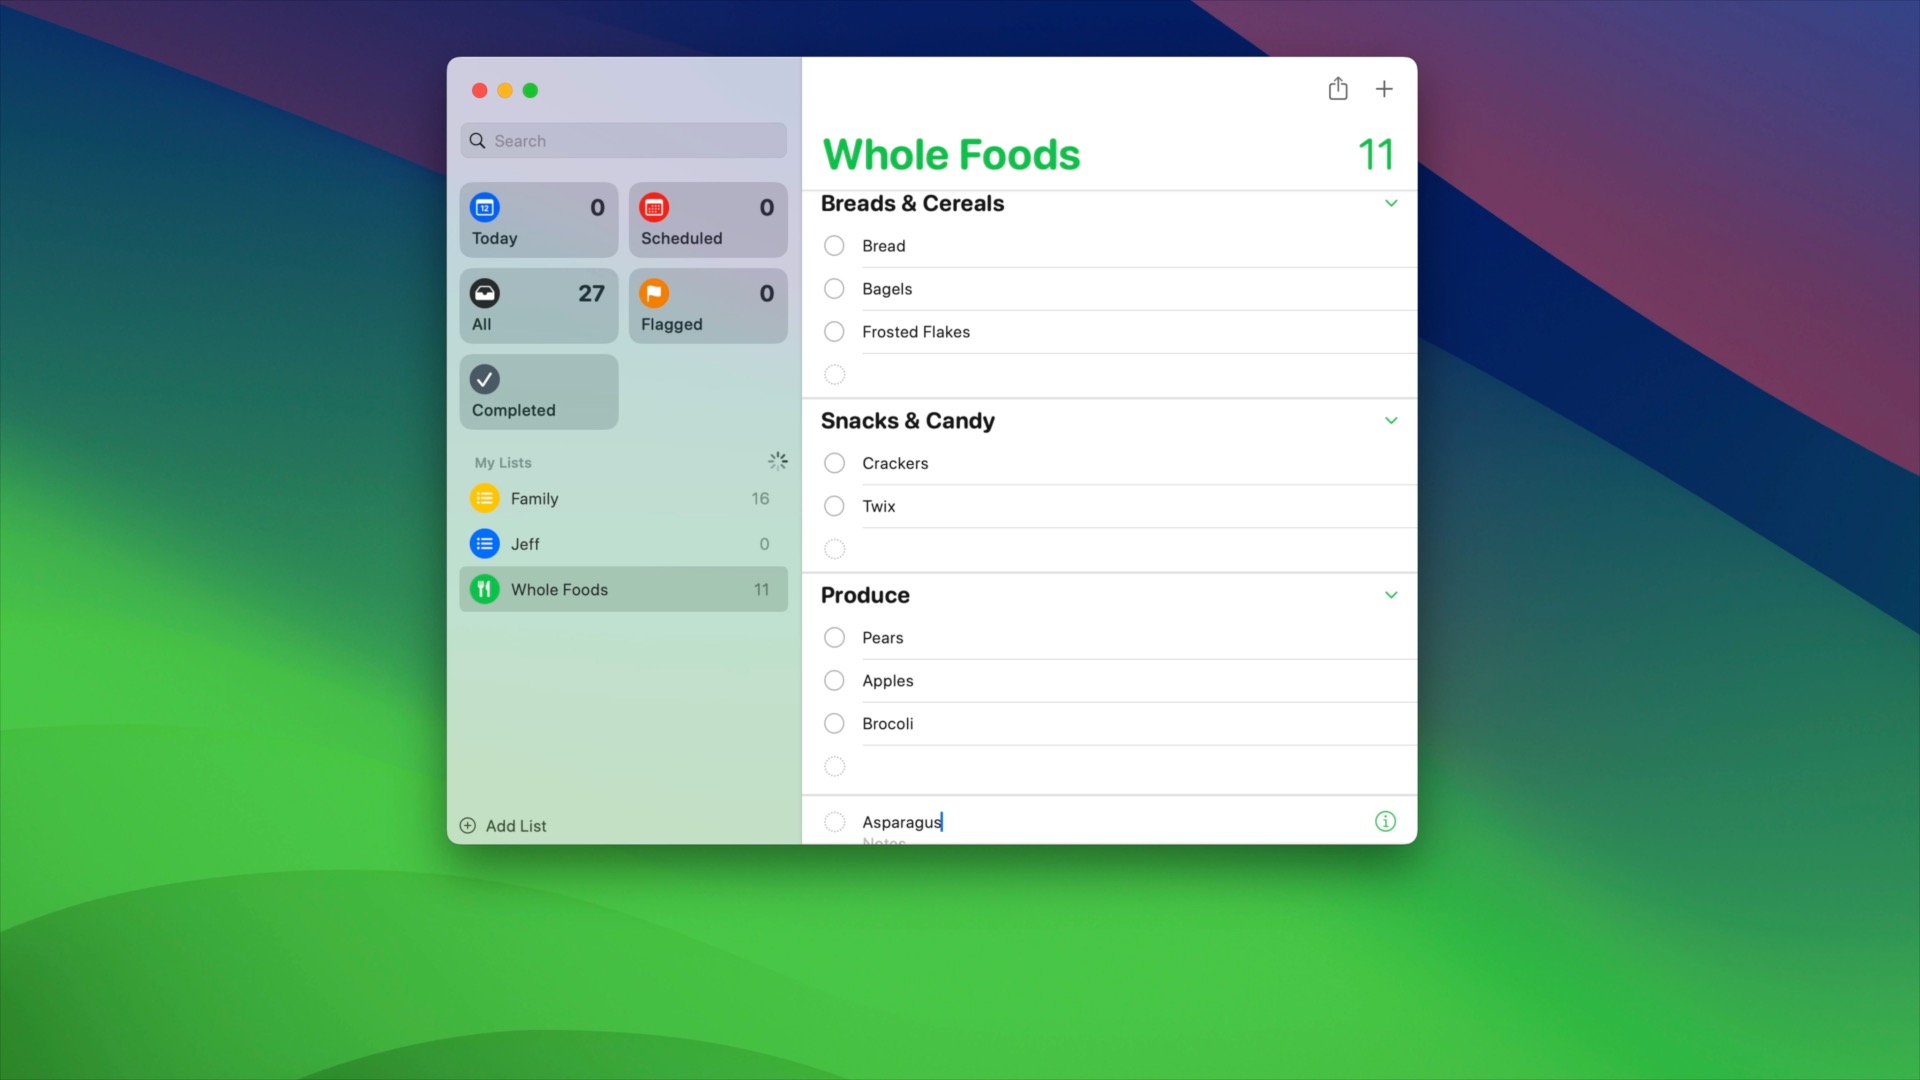Click the plus icon to add a reminder

1384,88
